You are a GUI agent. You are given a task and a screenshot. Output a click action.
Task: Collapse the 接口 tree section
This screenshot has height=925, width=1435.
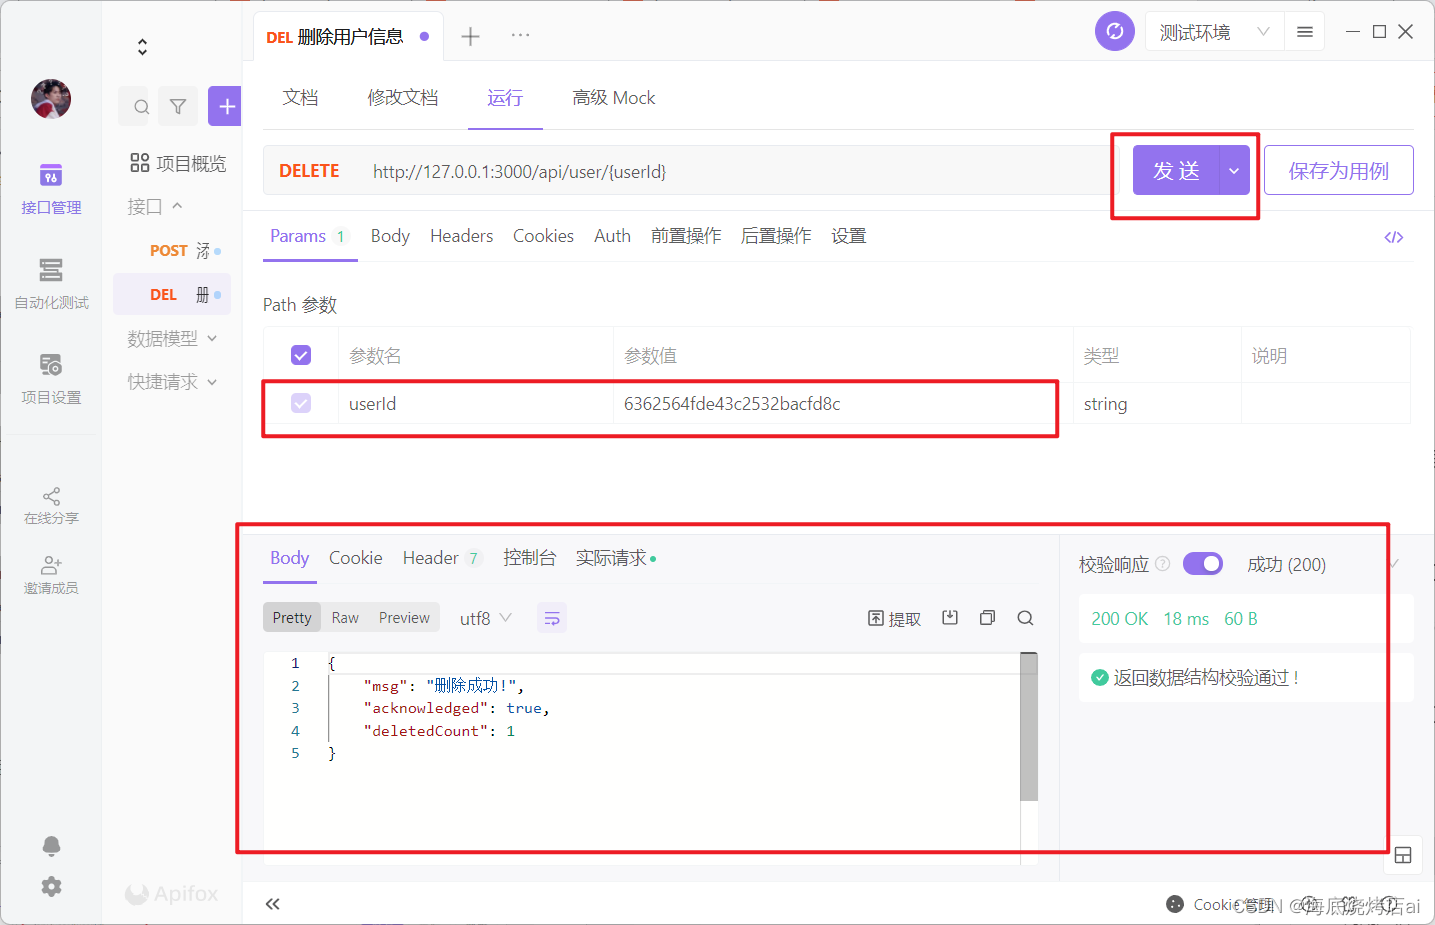[156, 206]
